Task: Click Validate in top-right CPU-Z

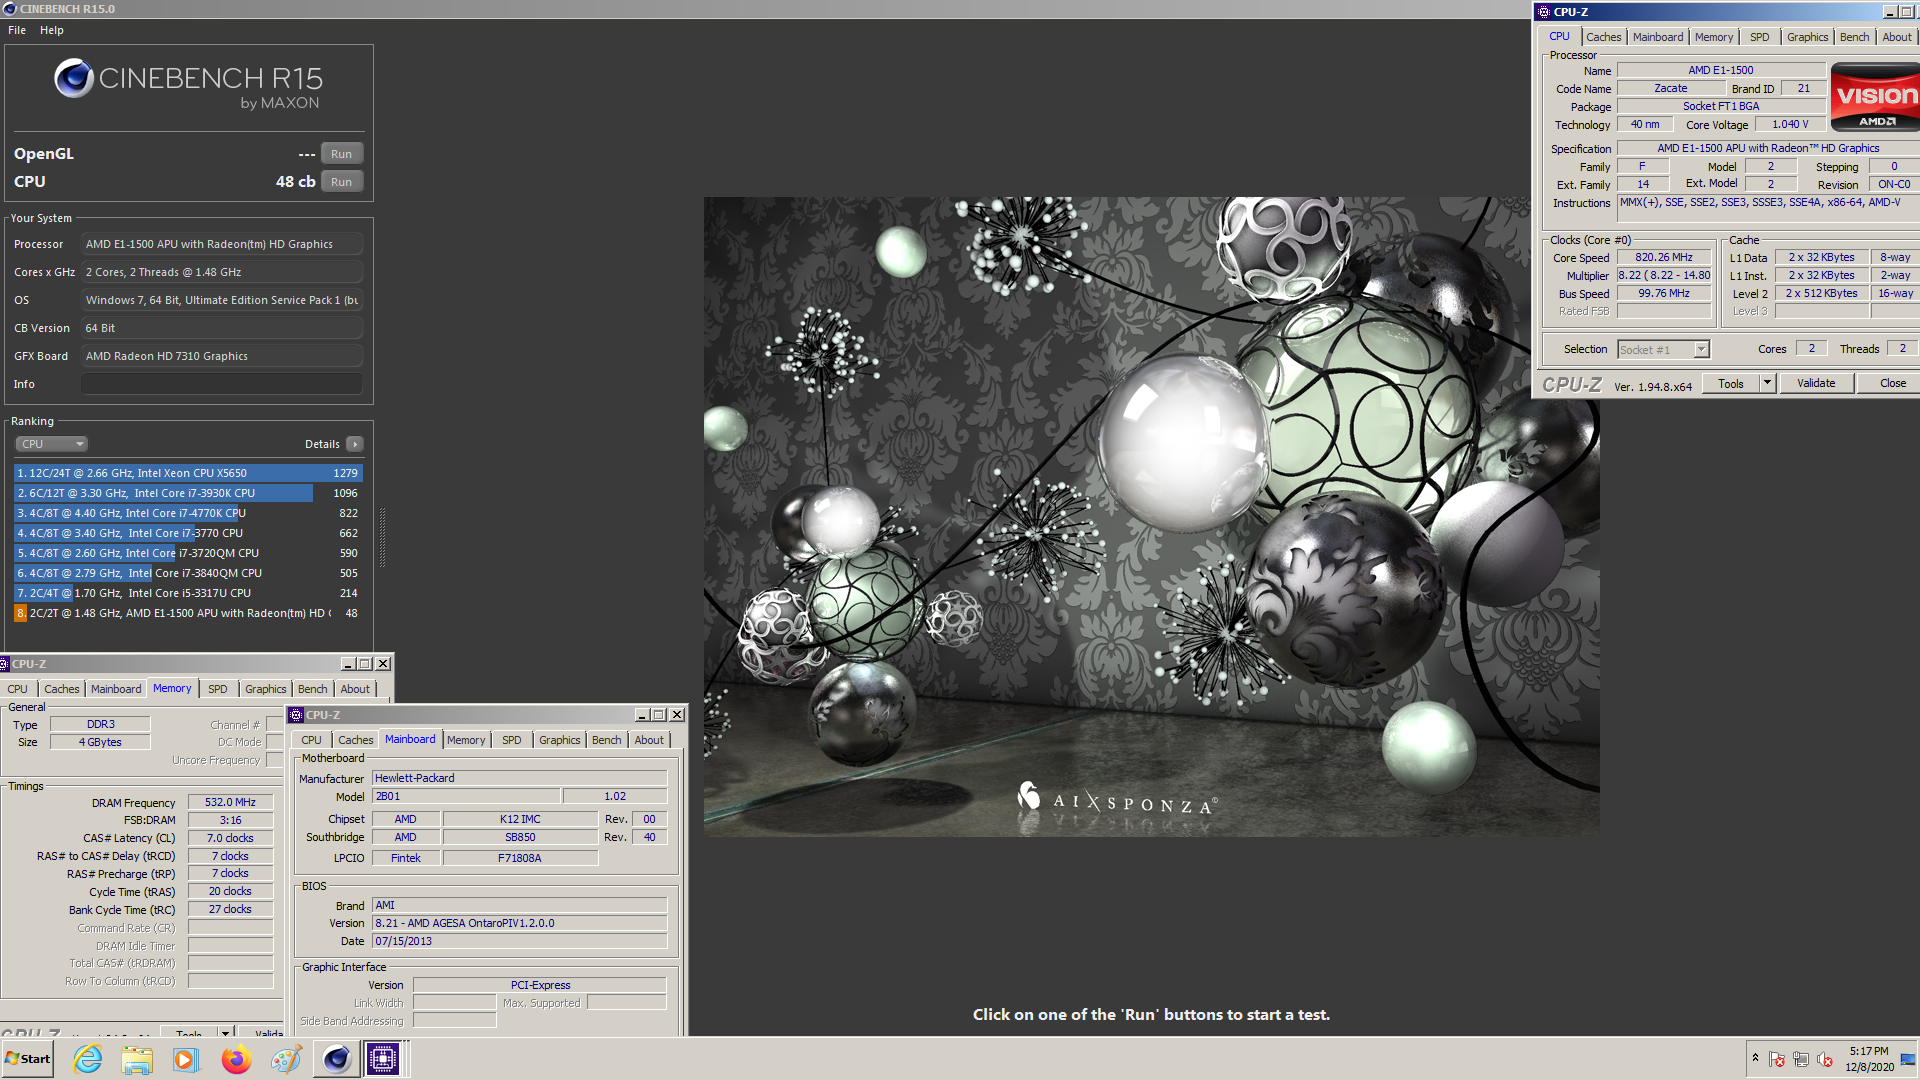Action: (x=1816, y=384)
